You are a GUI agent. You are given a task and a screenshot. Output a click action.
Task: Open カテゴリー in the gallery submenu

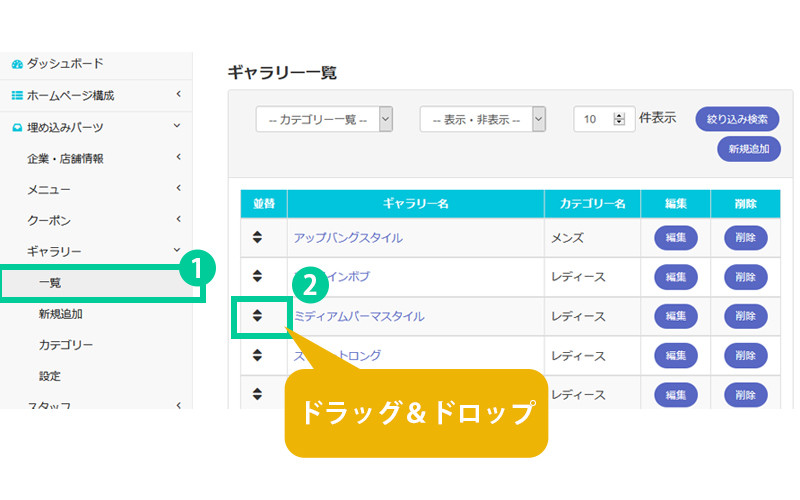click(66, 345)
